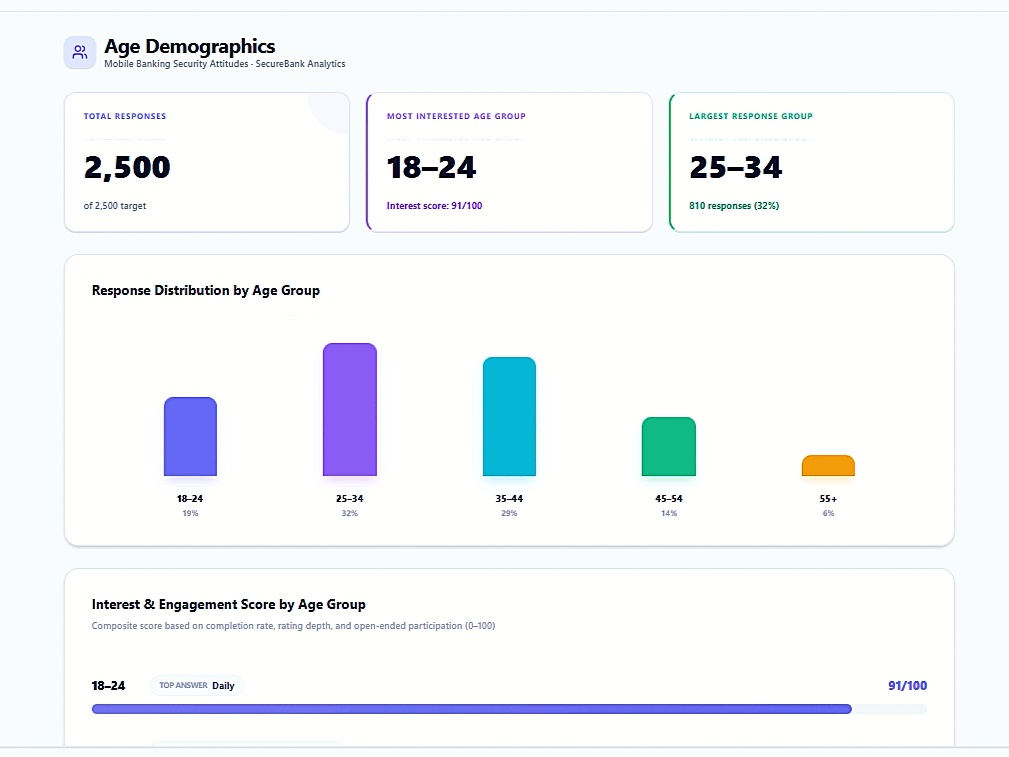The width and height of the screenshot is (1009, 757).
Task: Click the 25–34 label under the chart
Action: [349, 498]
